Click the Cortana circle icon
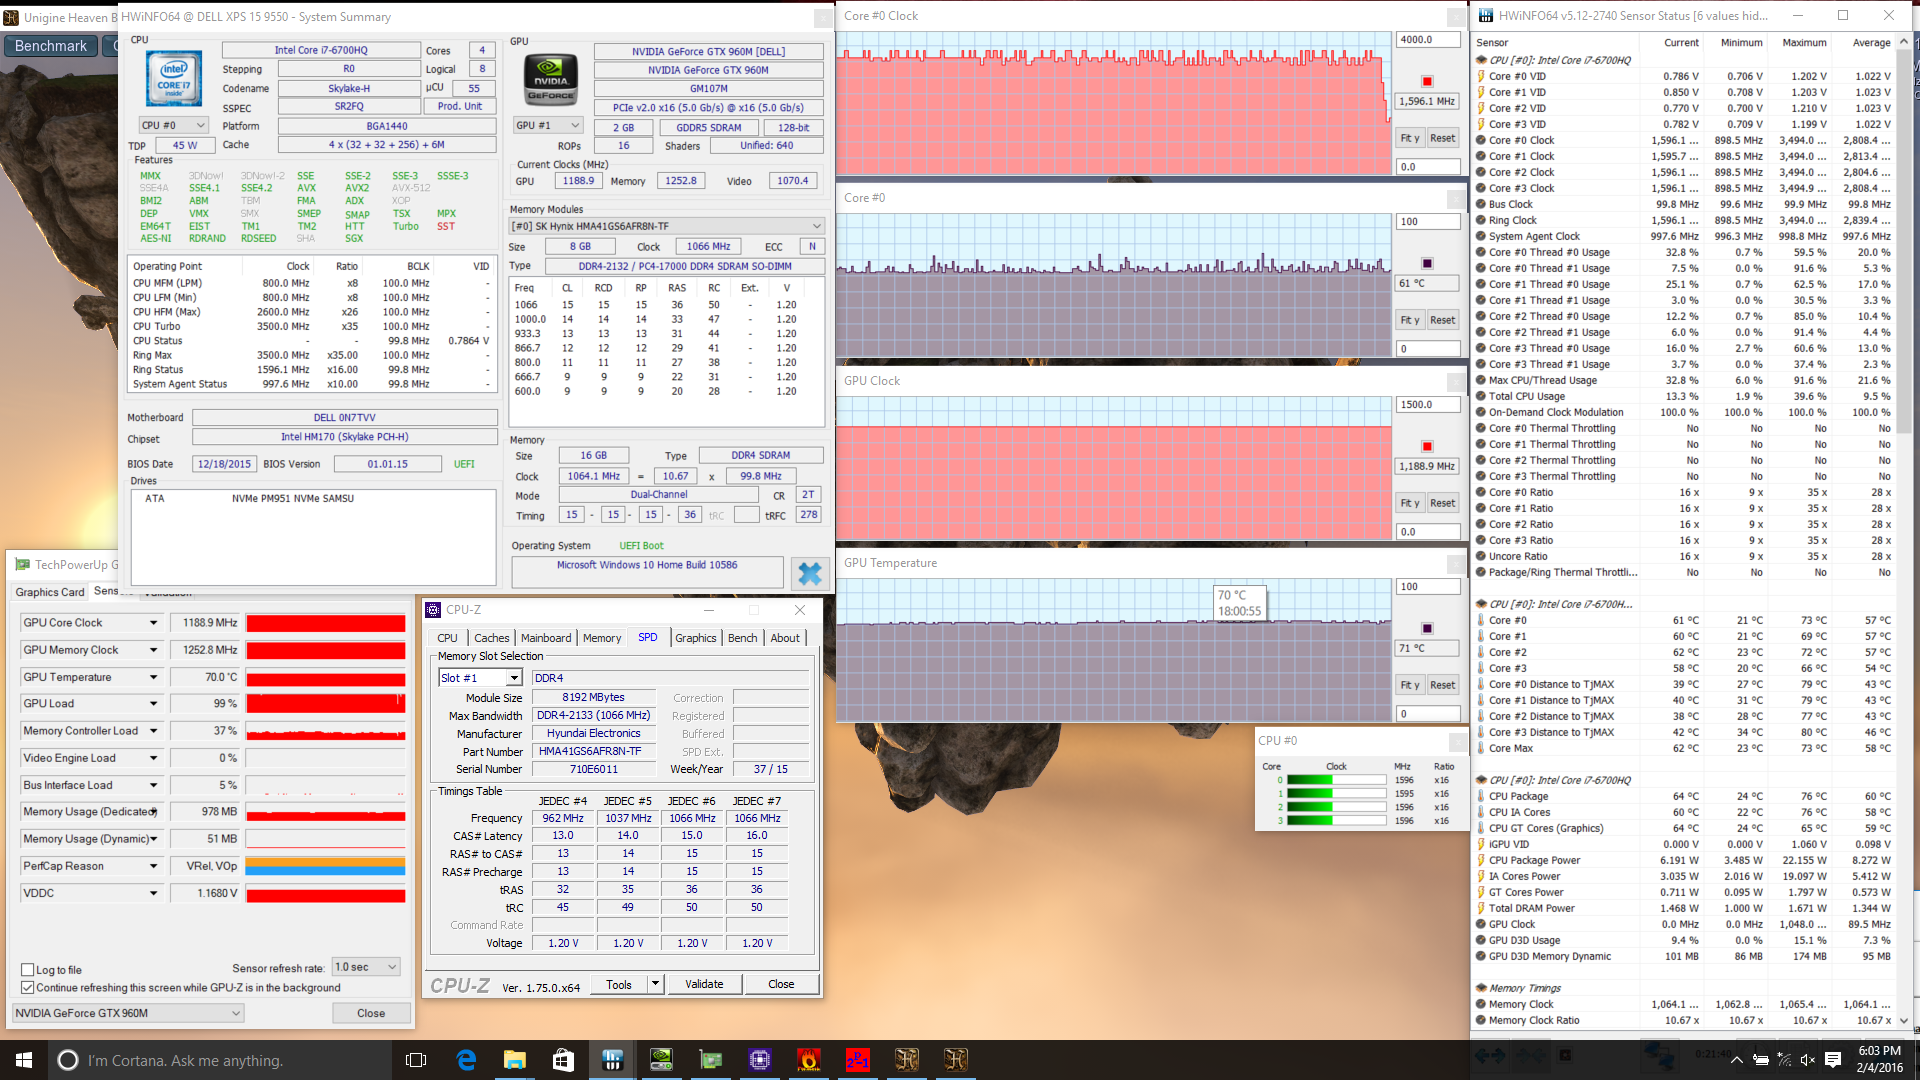Screen dimensions: 1920x1080 click(x=68, y=1060)
